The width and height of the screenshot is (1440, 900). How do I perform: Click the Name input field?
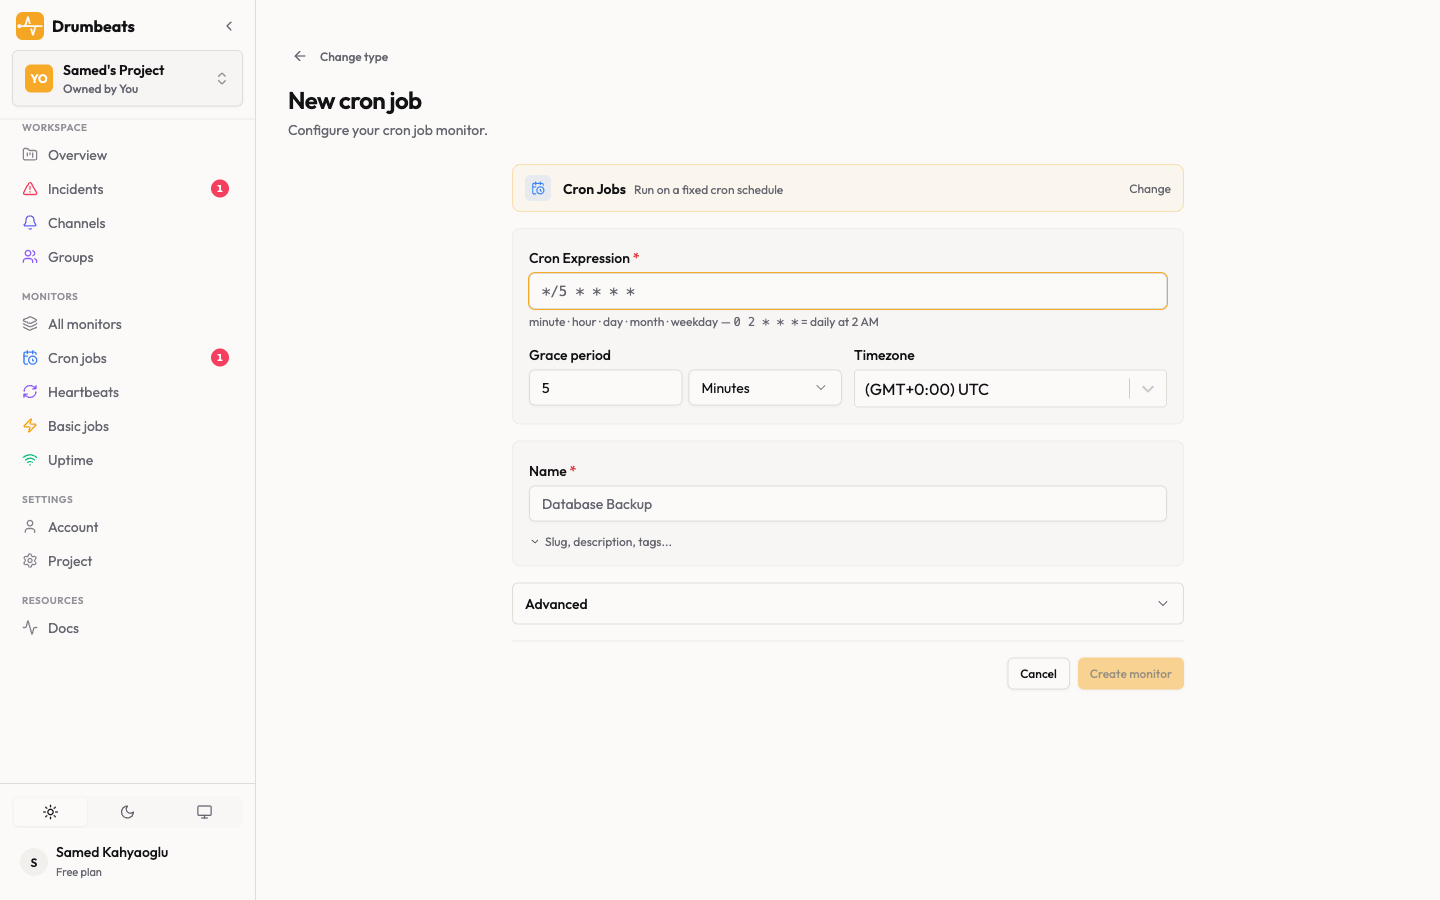(848, 504)
